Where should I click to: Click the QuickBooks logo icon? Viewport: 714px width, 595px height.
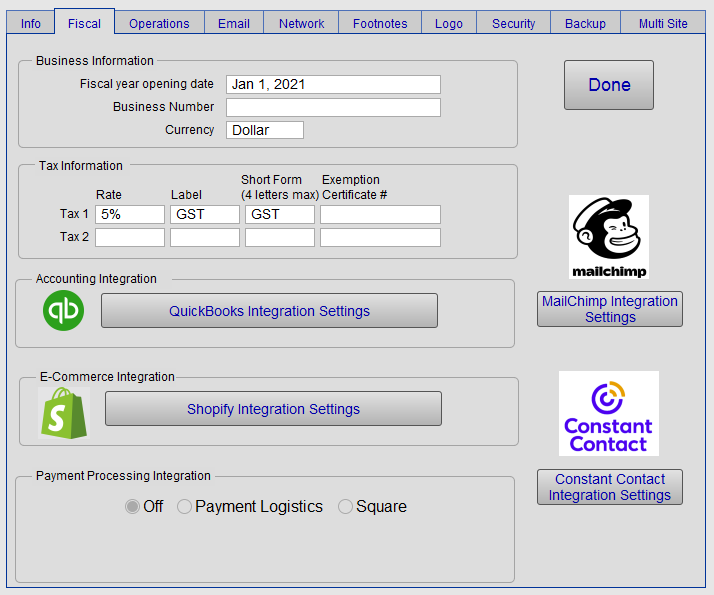[x=64, y=311]
